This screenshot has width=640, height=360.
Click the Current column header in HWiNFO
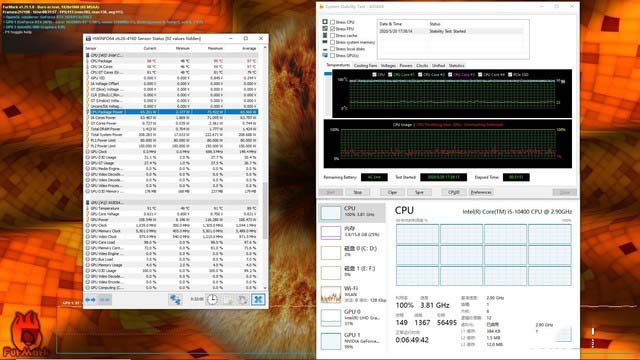click(150, 48)
